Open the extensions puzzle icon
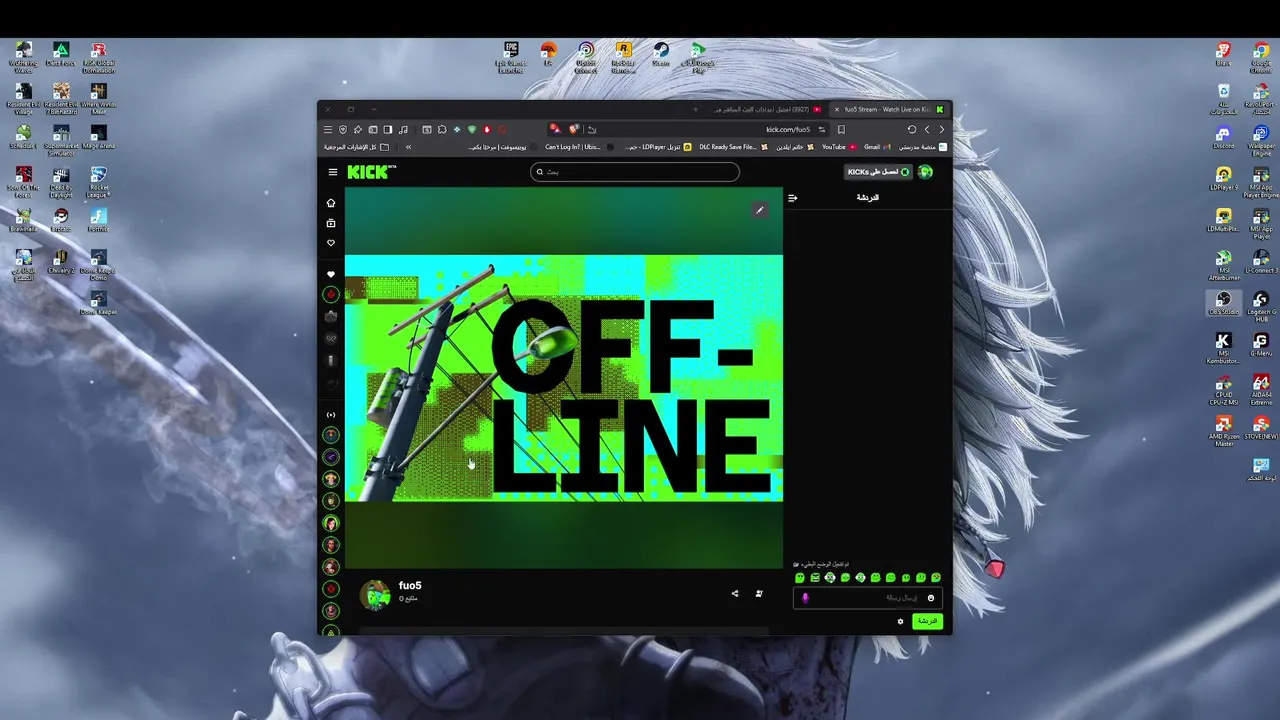The width and height of the screenshot is (1280, 720). click(442, 129)
